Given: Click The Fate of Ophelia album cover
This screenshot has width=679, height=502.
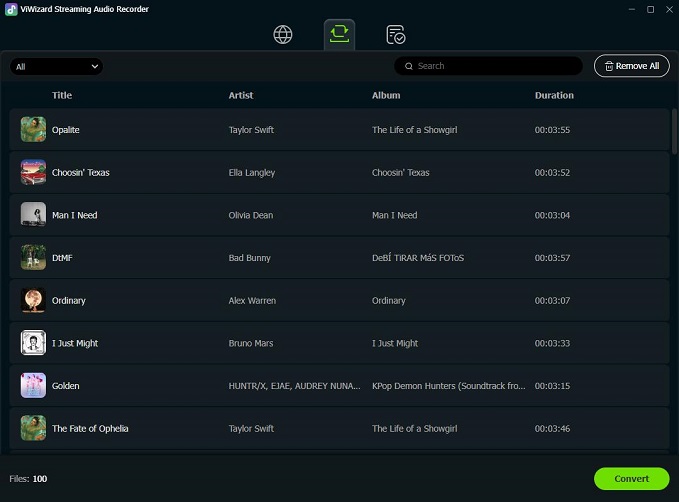Looking at the screenshot, I should pos(33,428).
